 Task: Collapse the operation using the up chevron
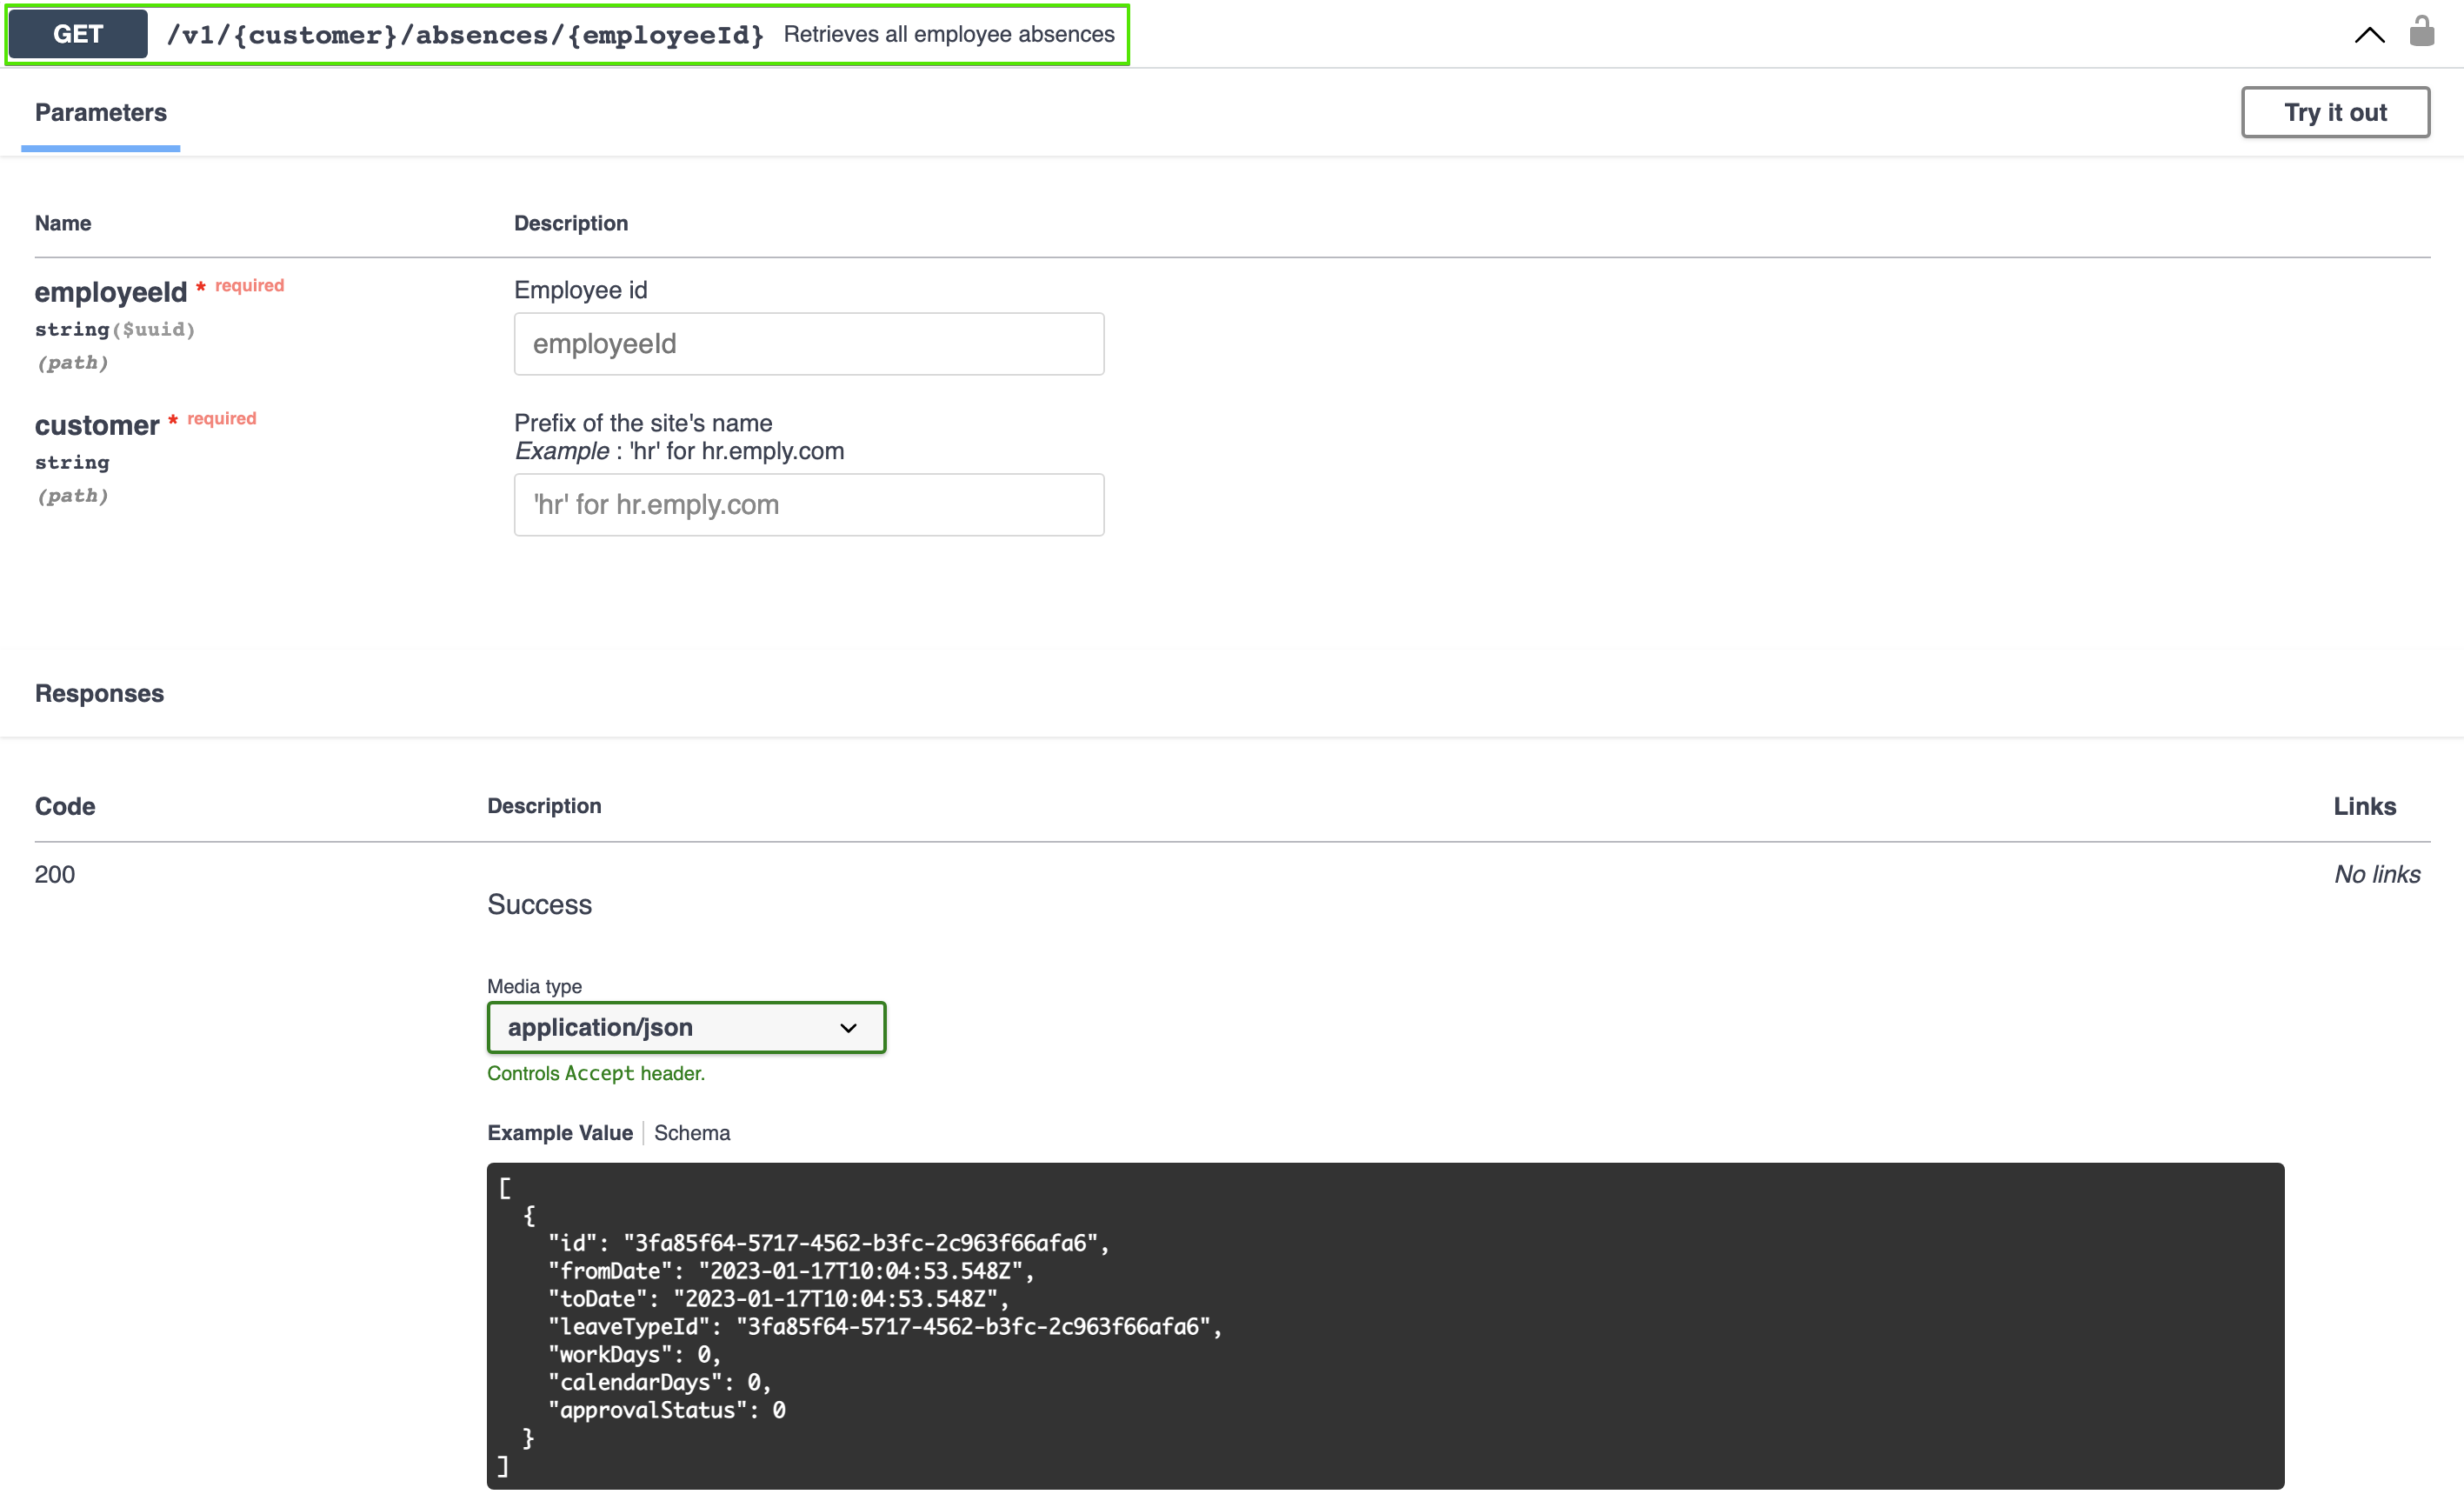coord(2369,35)
